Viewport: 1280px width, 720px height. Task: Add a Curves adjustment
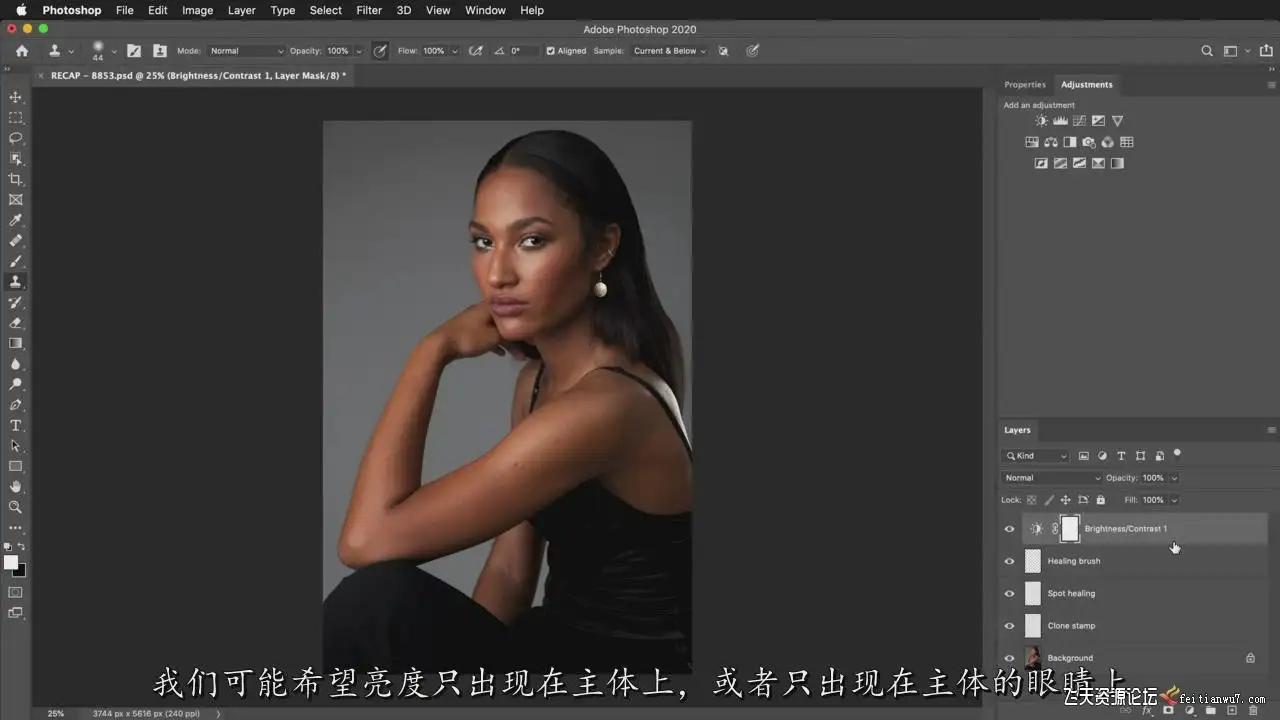1079,121
